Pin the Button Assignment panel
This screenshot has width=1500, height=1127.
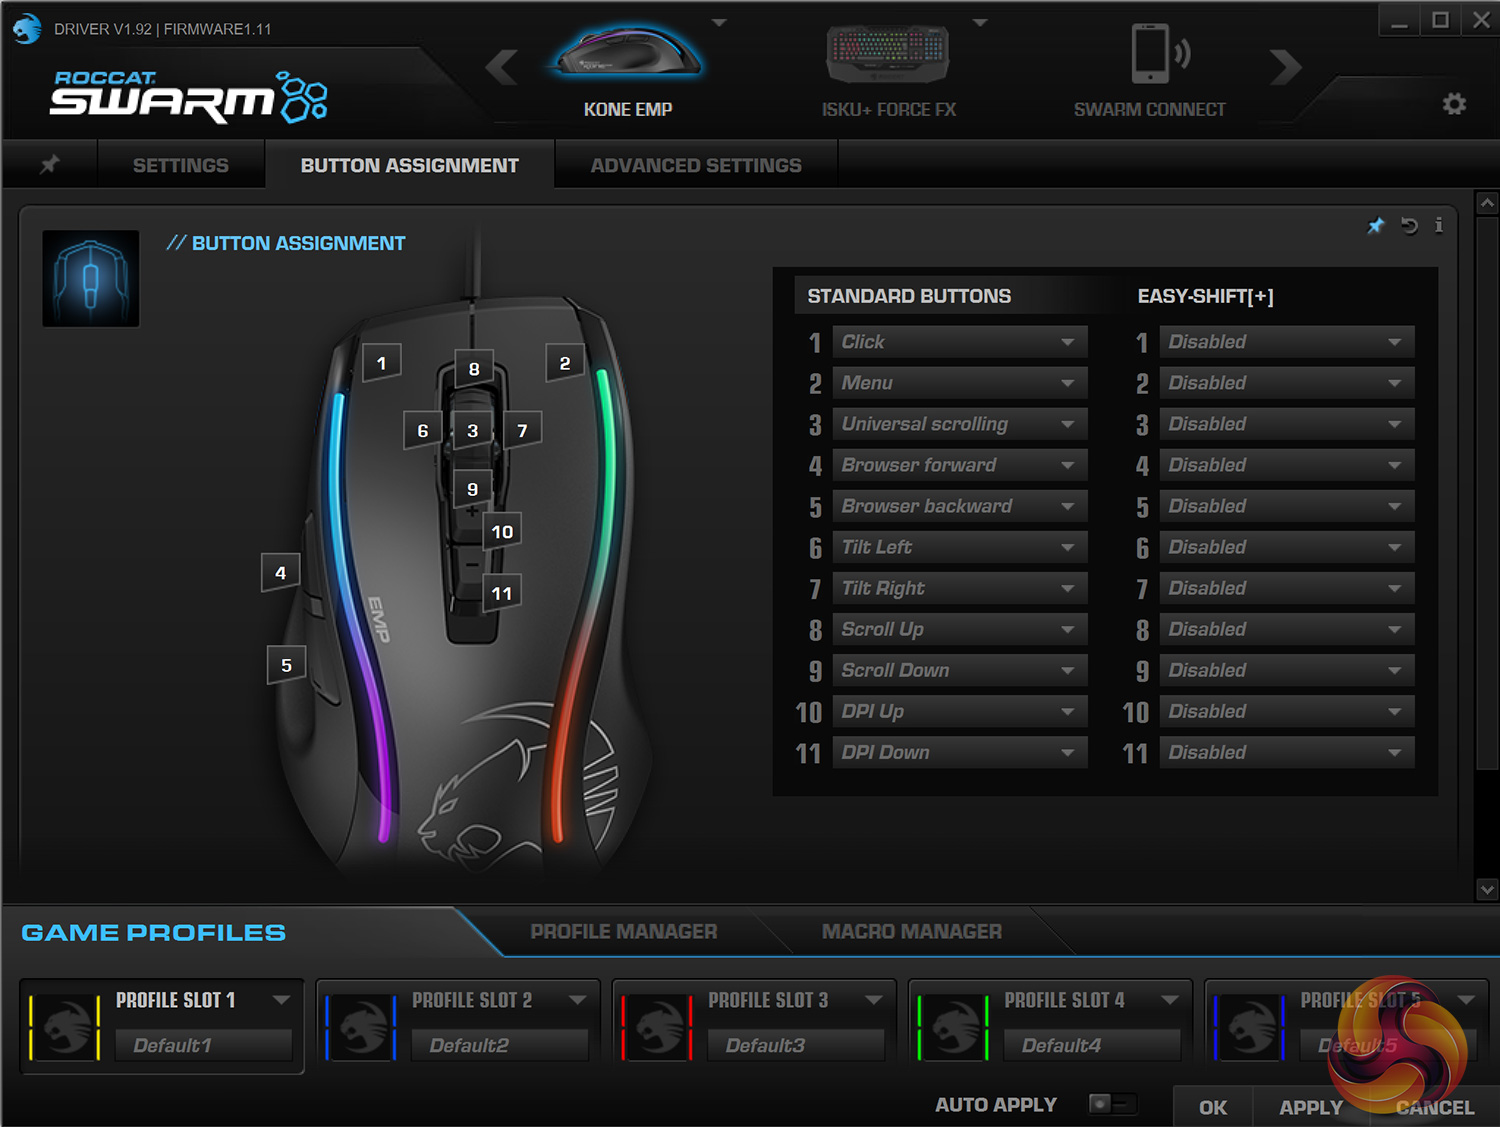1376,226
